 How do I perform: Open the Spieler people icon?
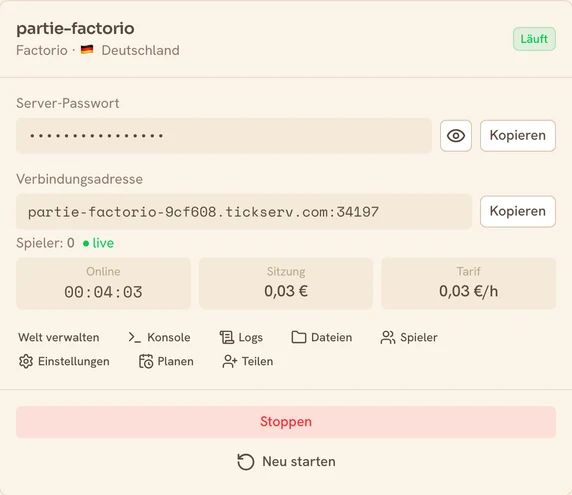[x=387, y=337]
